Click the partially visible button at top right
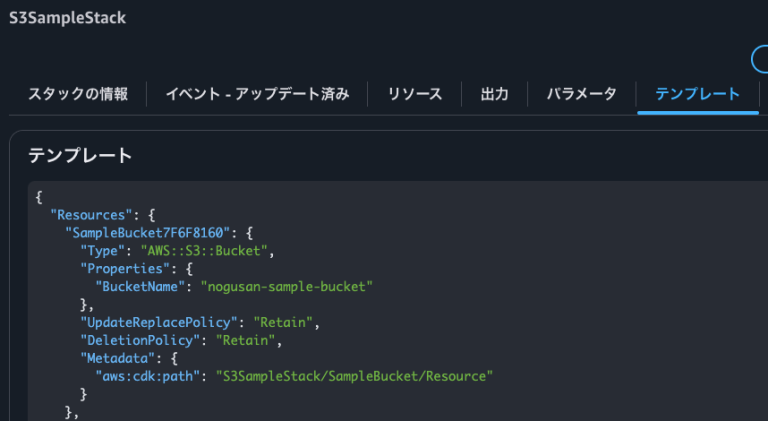Image resolution: width=768 pixels, height=421 pixels. 760,59
